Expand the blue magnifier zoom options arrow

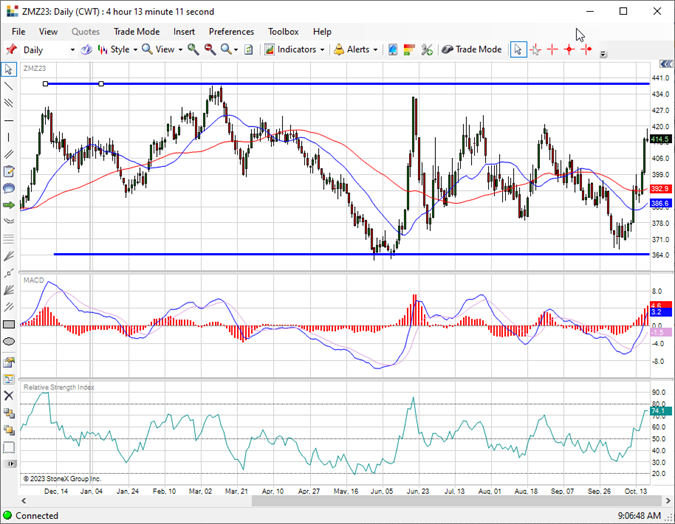point(236,50)
